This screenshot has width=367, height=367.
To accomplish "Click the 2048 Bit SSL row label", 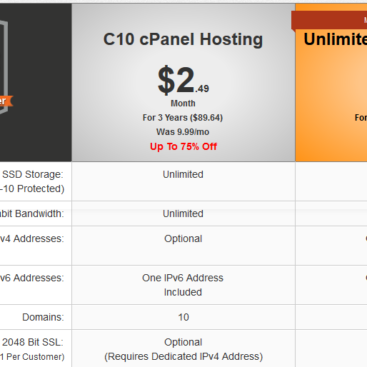I will pyautogui.click(x=33, y=342).
